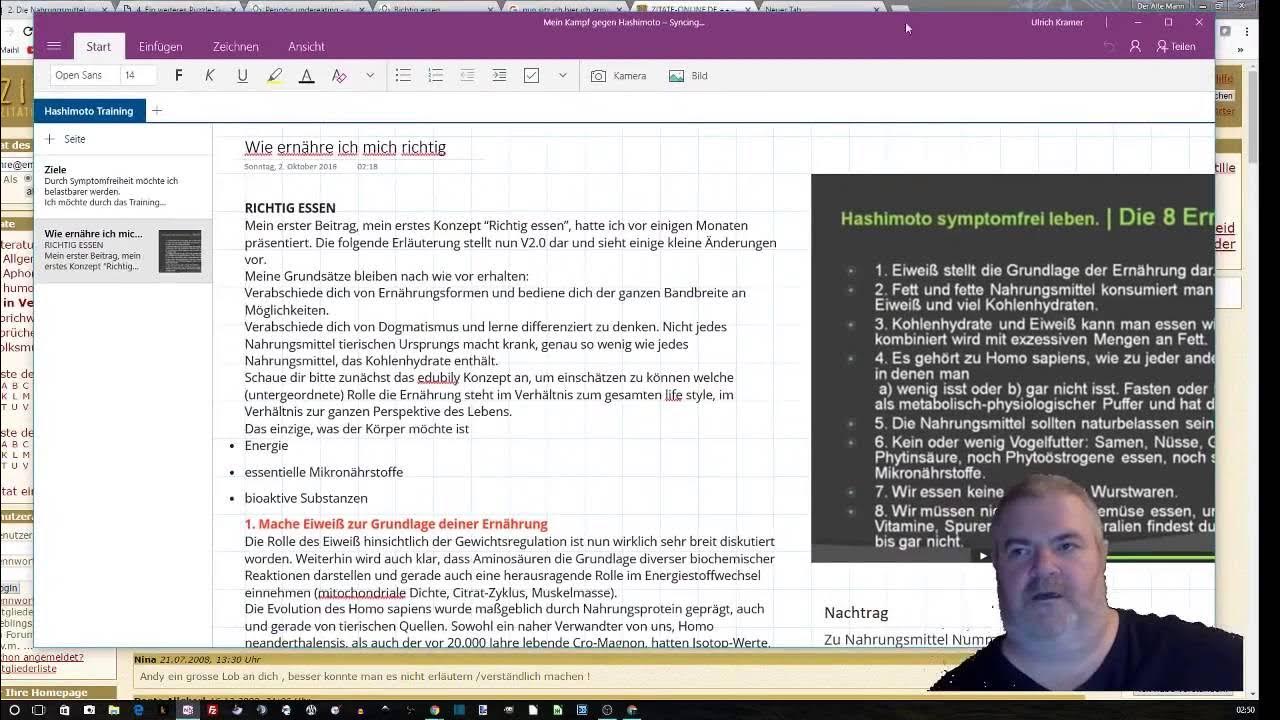Apply italic formatting with the K button
The height and width of the screenshot is (720, 1280).
tap(210, 75)
